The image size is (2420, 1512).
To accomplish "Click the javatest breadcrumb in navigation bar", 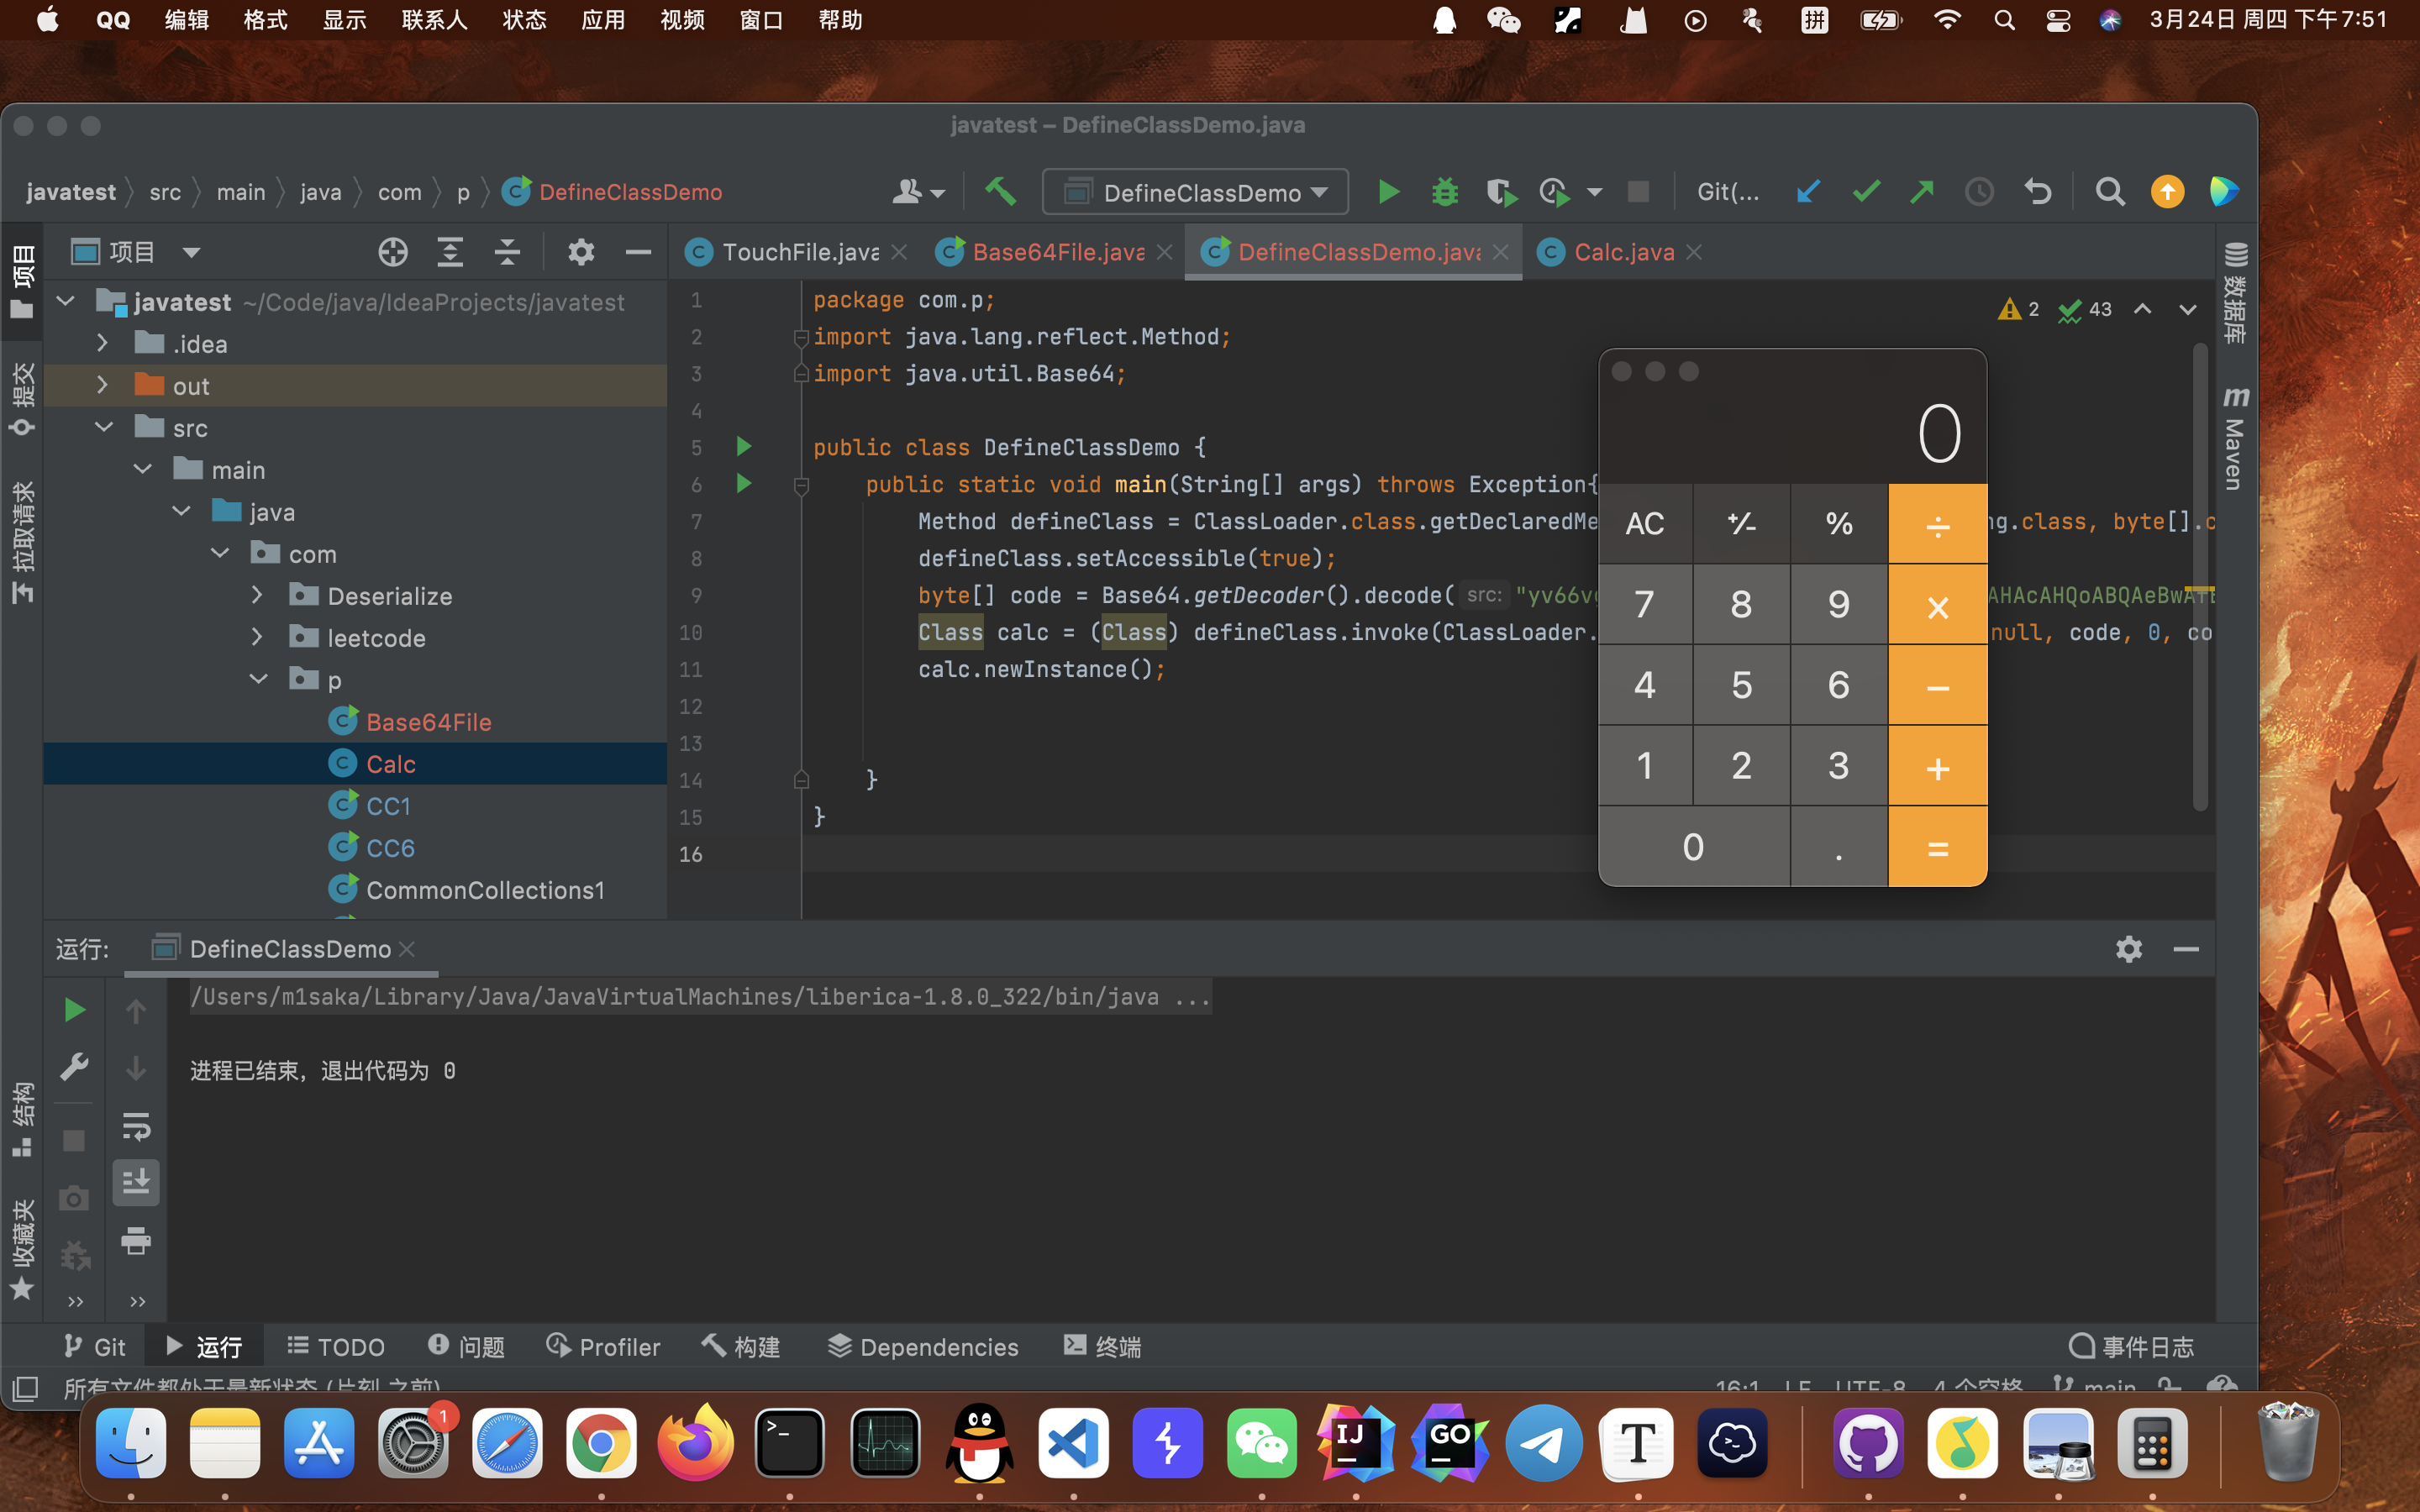I will click(x=71, y=192).
